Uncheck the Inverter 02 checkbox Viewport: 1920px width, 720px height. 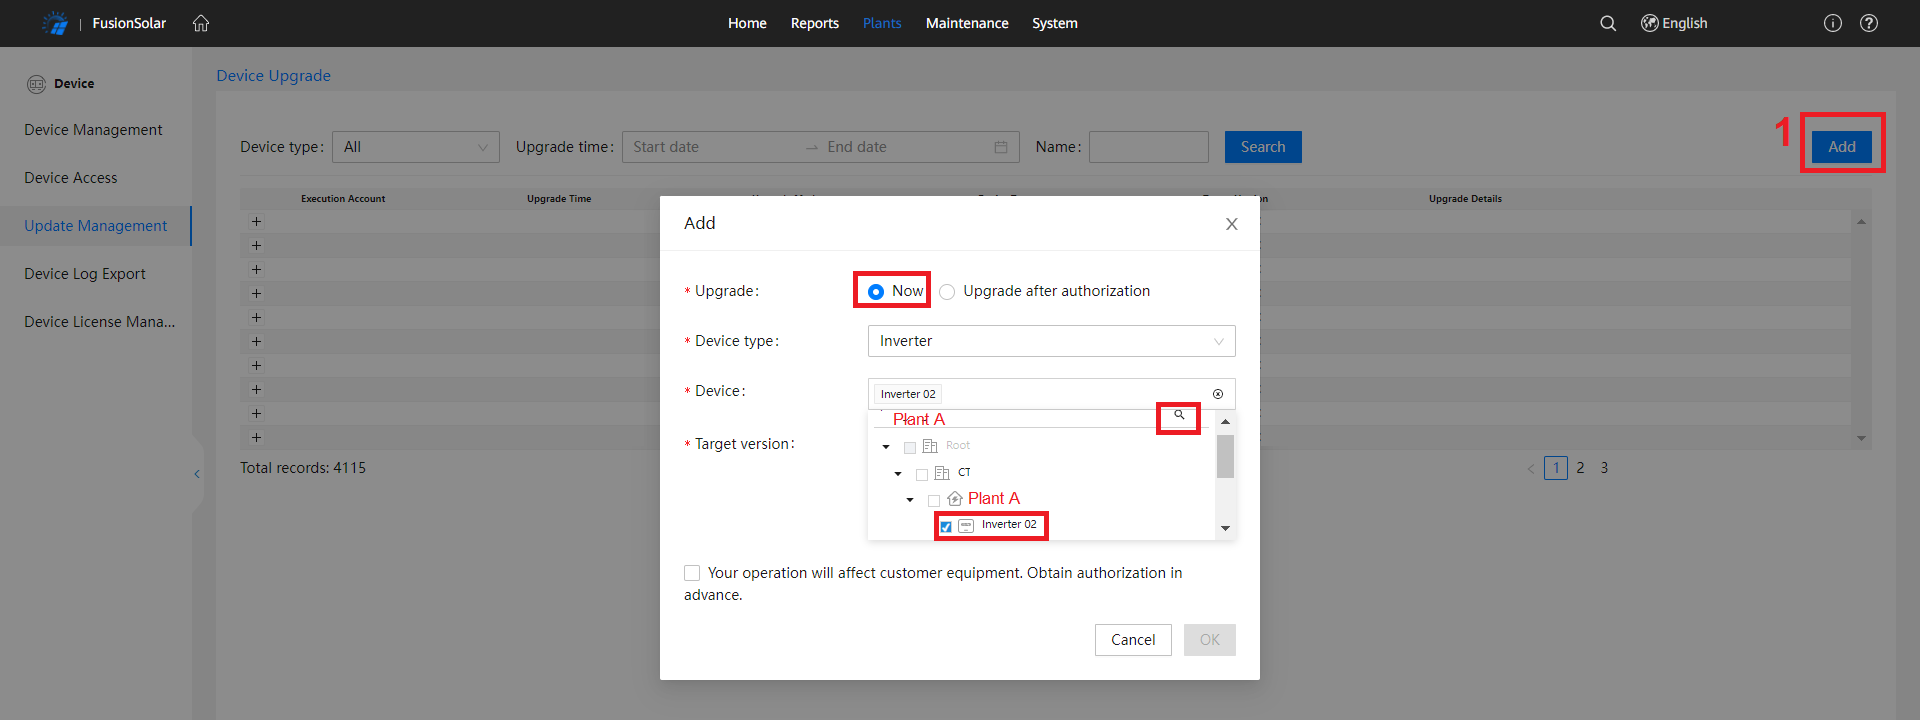946,527
